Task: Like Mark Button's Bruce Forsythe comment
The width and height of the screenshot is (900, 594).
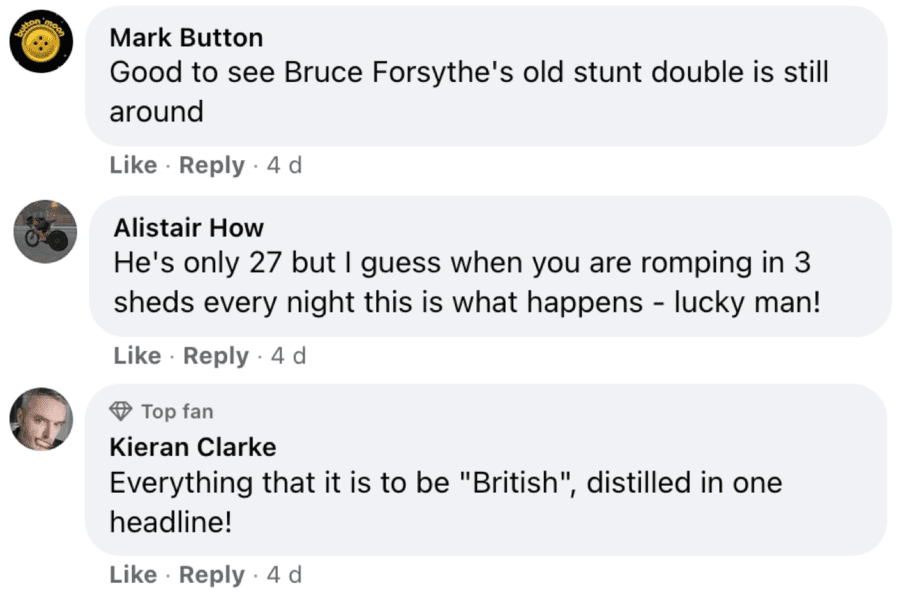Action: [134, 166]
